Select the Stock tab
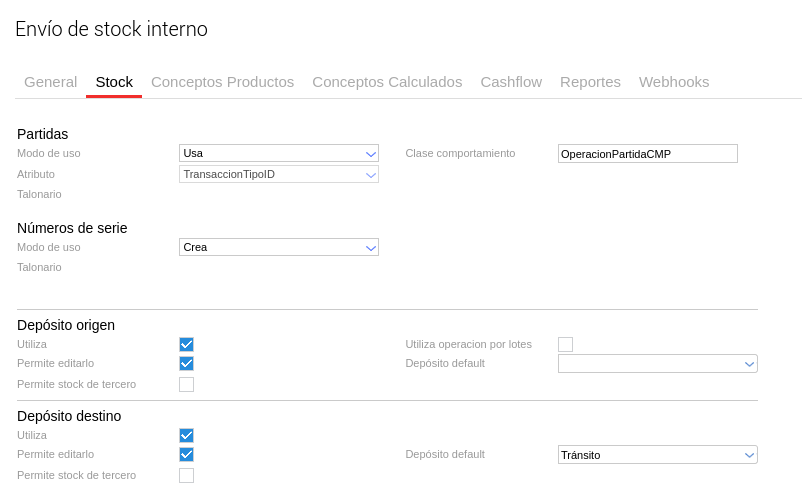The image size is (802, 489). 114,82
